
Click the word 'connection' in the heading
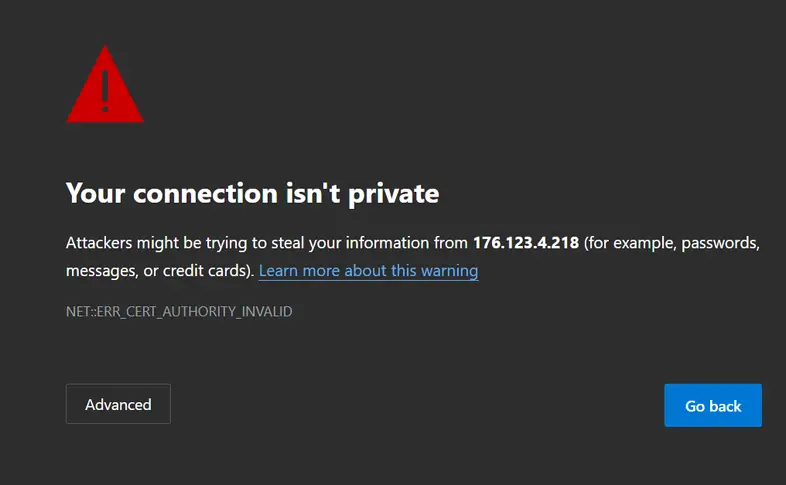[205, 193]
